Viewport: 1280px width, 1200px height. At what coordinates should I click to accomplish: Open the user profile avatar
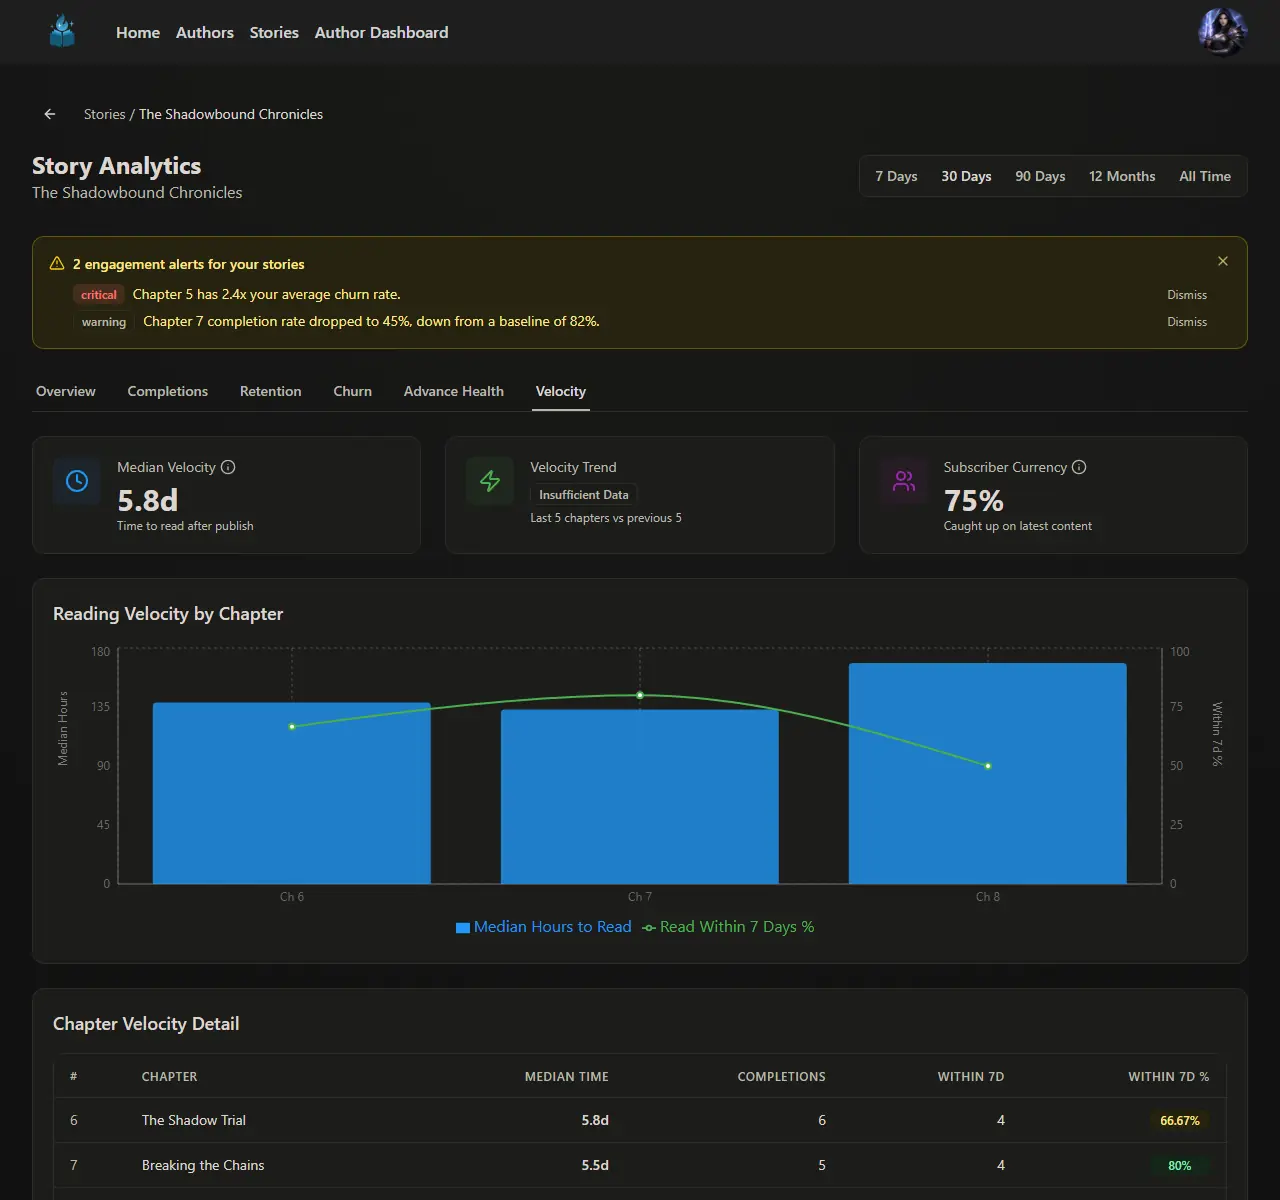coord(1222,32)
